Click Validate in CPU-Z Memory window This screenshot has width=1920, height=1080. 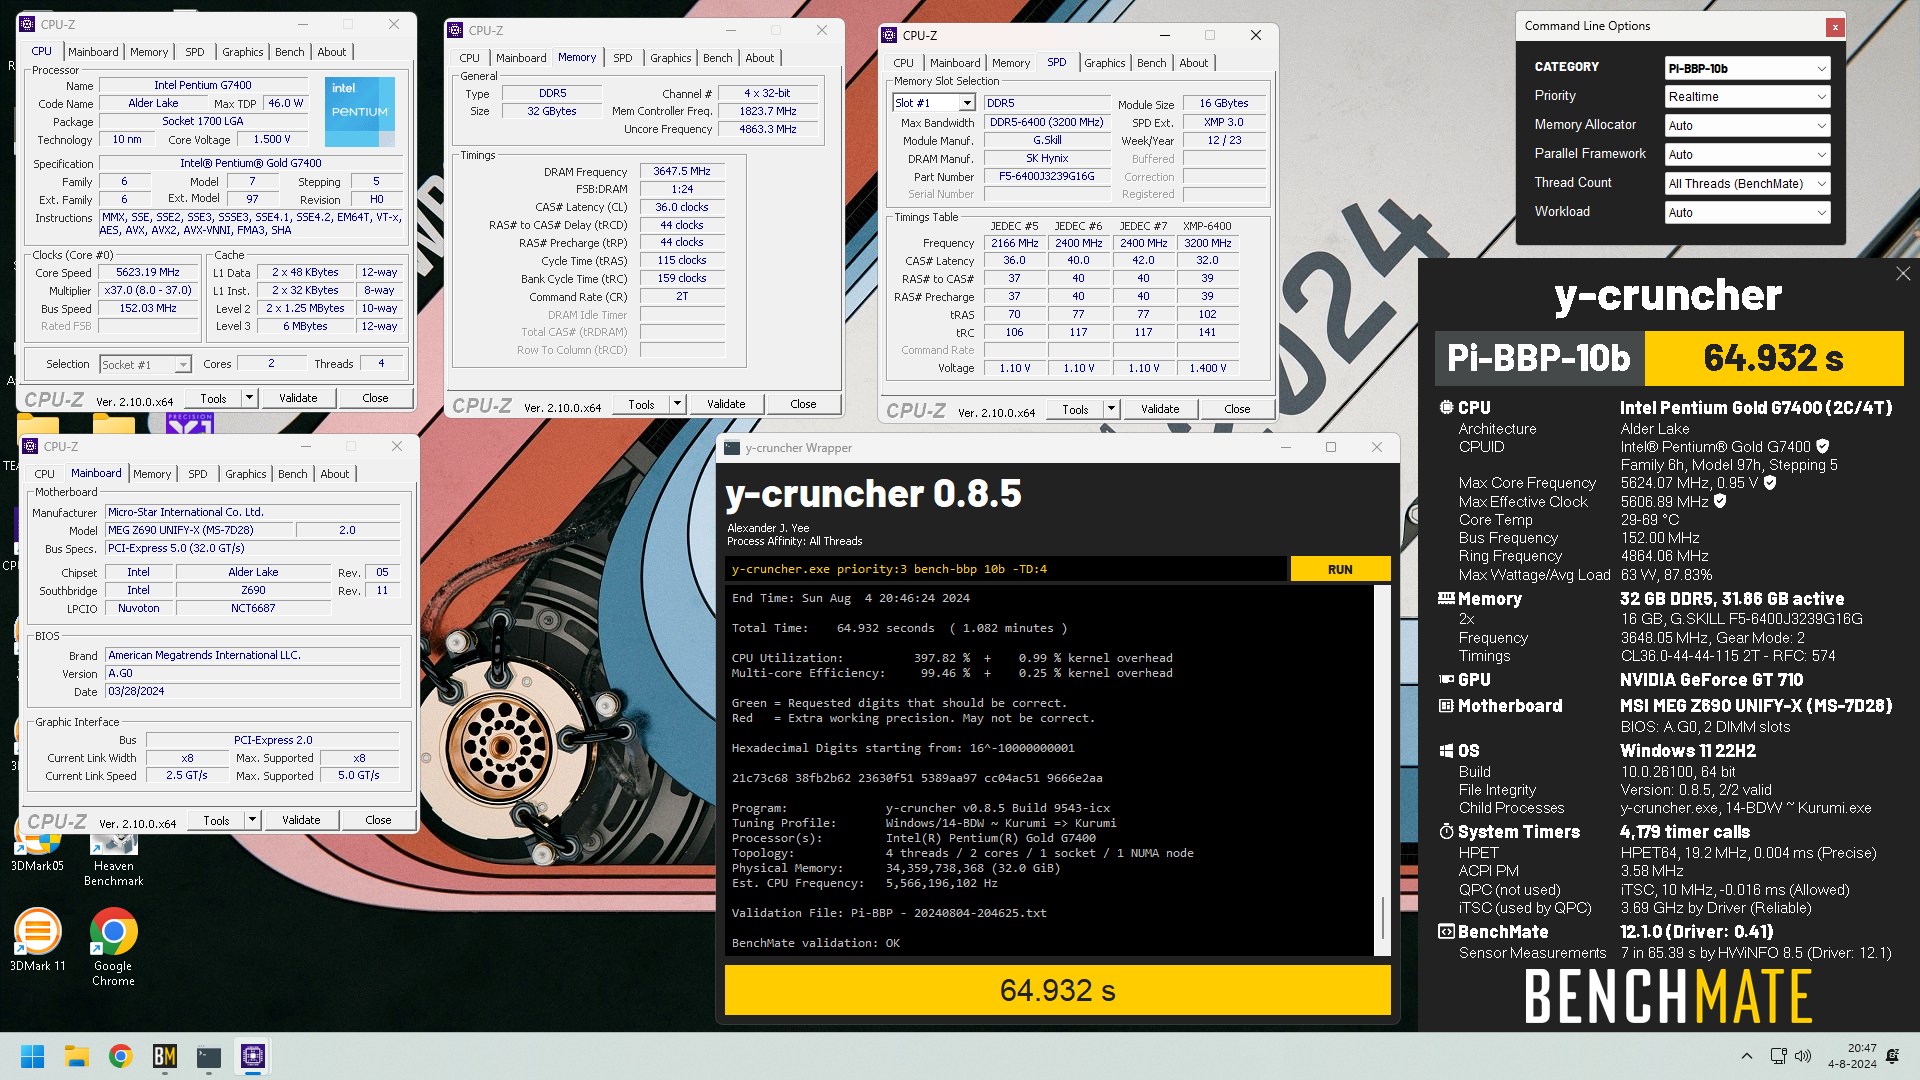click(x=726, y=404)
